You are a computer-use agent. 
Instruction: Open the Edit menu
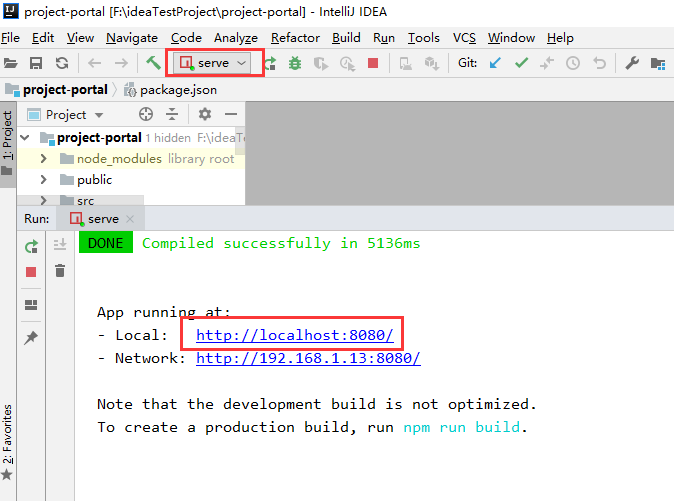coord(43,38)
